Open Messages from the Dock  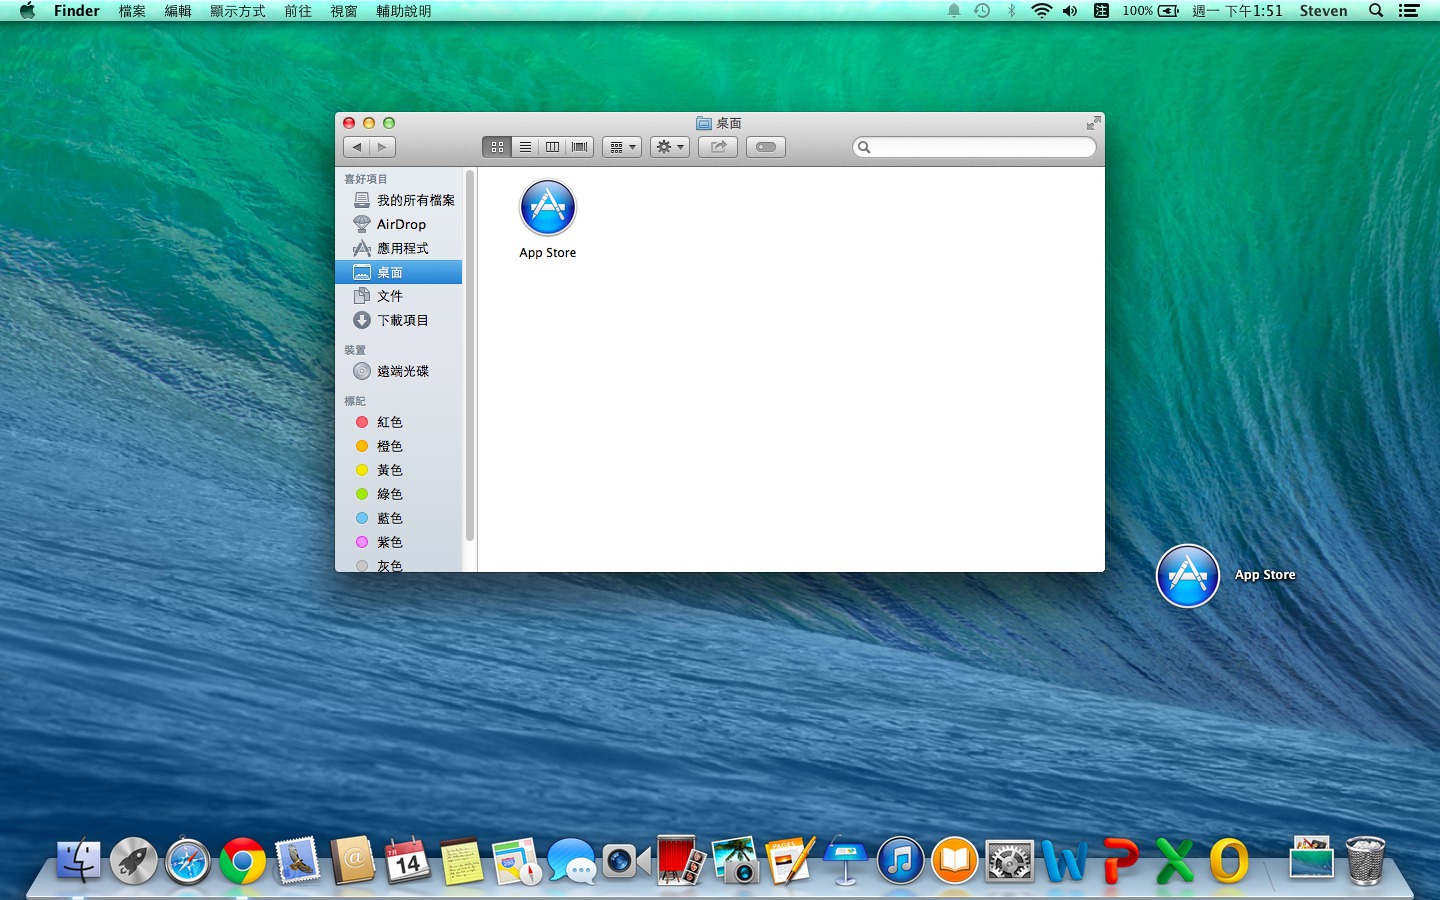(x=571, y=861)
